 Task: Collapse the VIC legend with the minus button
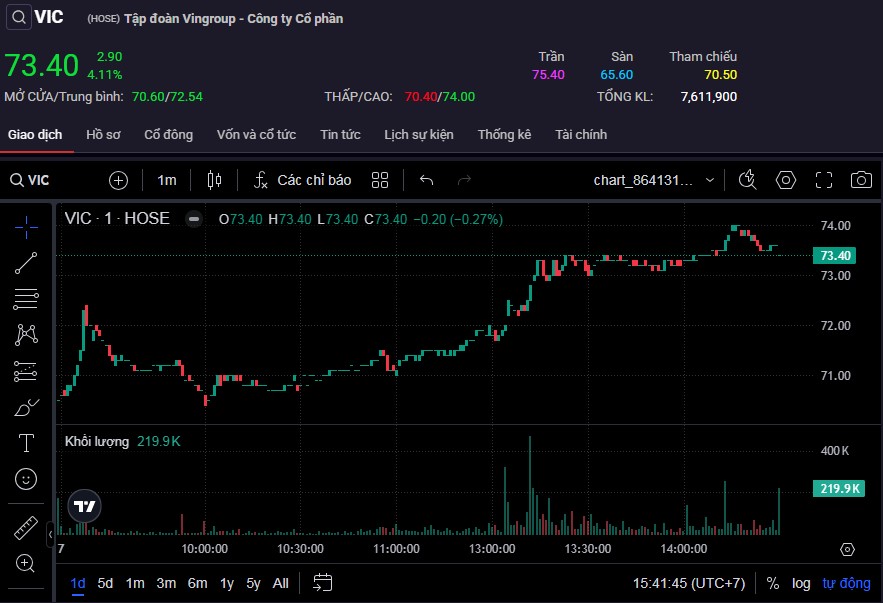(x=194, y=219)
